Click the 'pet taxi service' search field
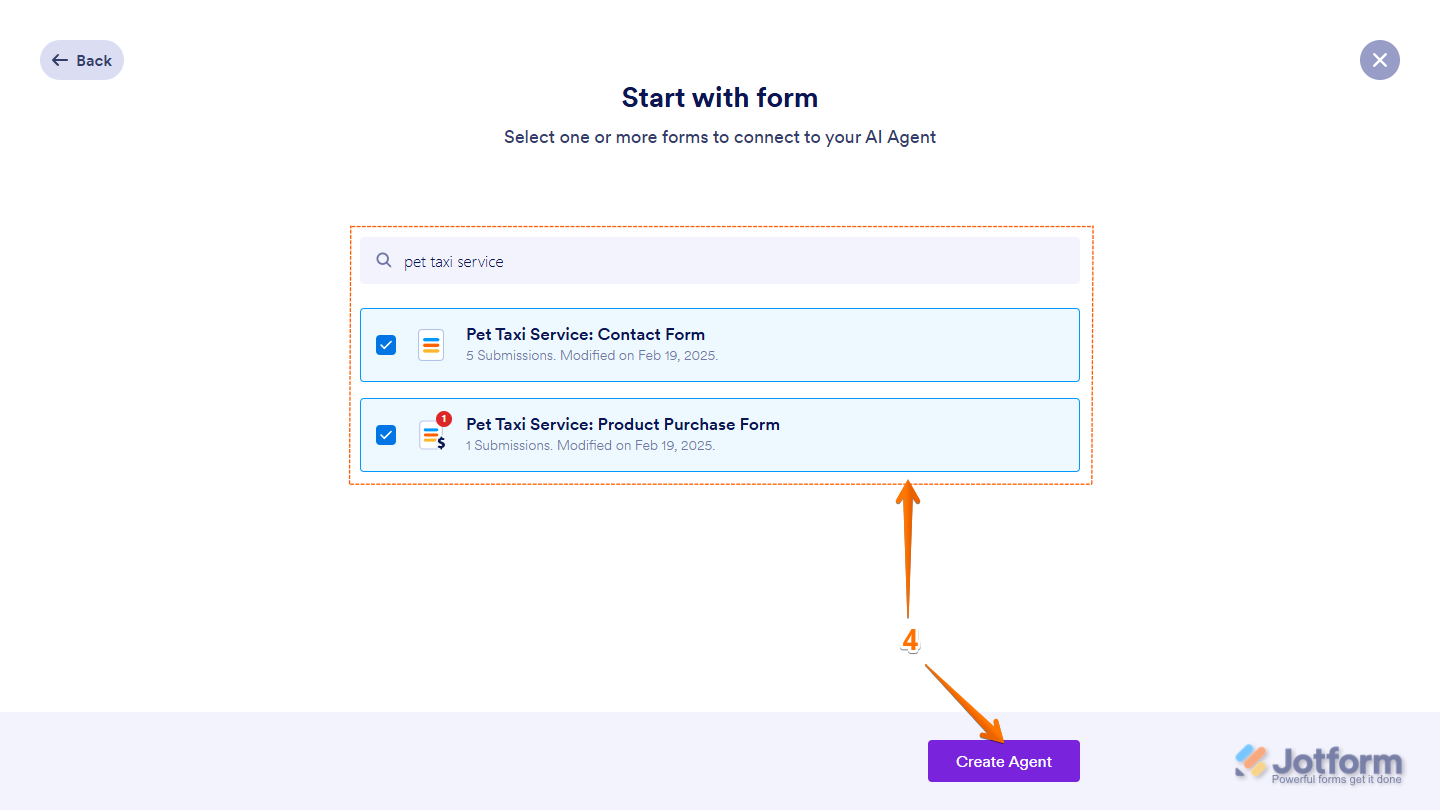Image resolution: width=1440 pixels, height=810 pixels. tap(720, 261)
